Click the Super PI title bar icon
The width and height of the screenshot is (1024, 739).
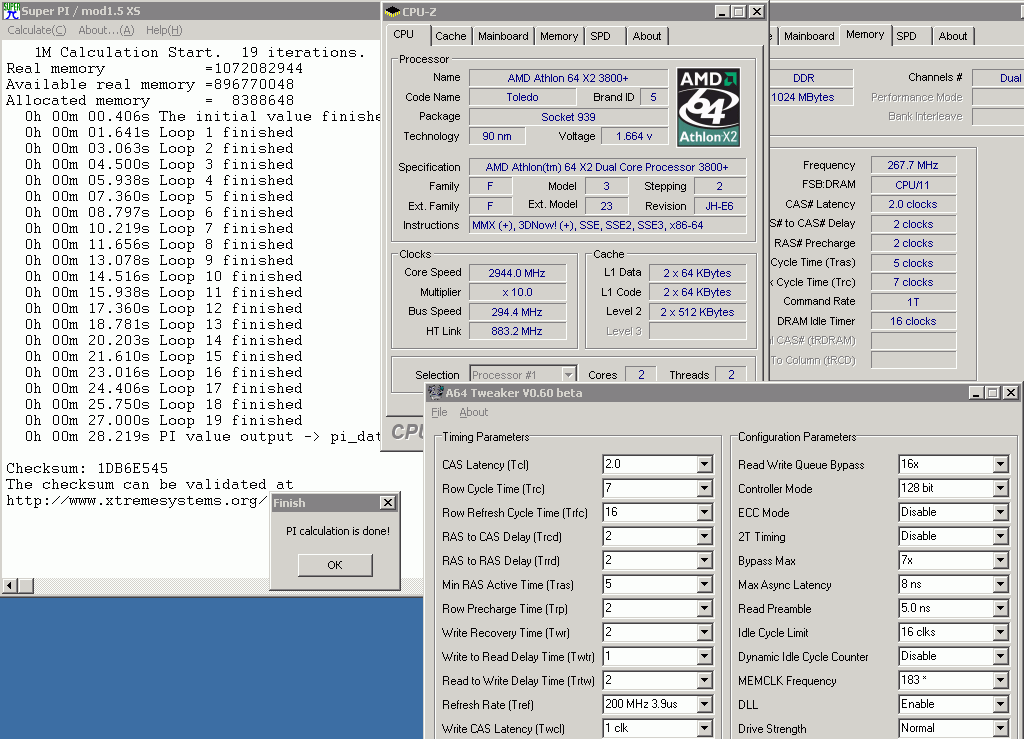10,10
